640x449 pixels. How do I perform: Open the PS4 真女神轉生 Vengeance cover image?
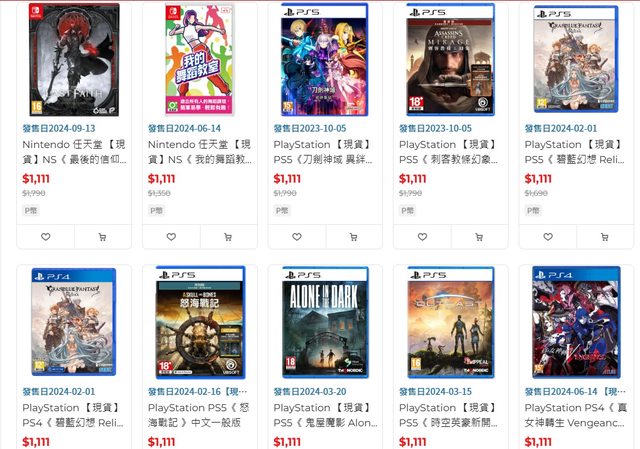pyautogui.click(x=576, y=322)
